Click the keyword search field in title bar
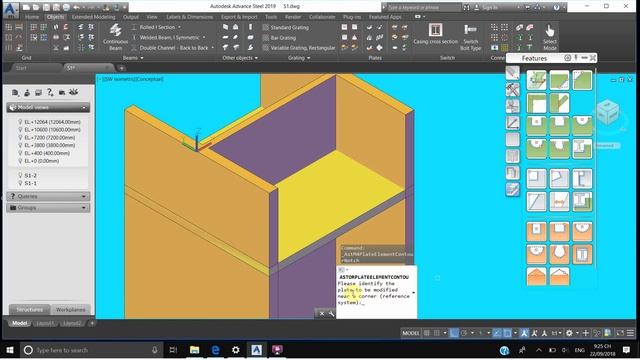This screenshot has width=640, height=360. click(424, 7)
